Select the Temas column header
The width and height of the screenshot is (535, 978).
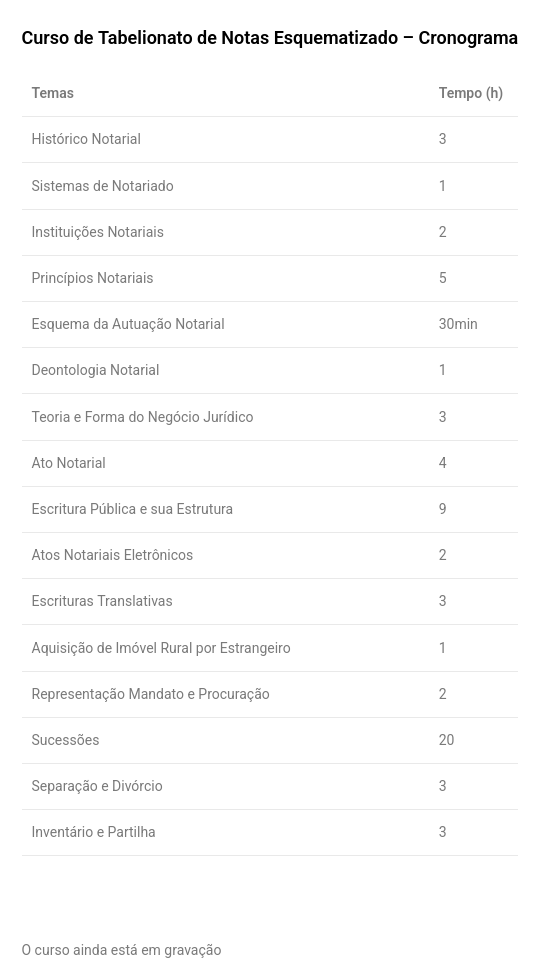52,93
